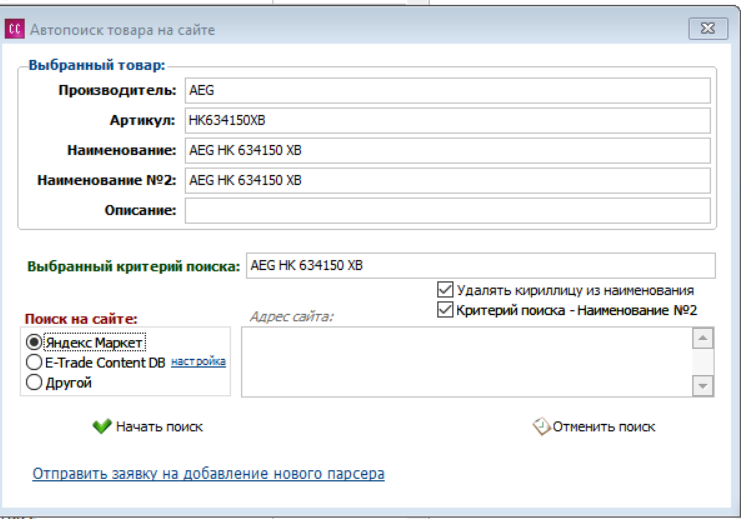Viewport: 741px width, 519px height.
Task: Click the Производитель field containing AEG
Action: pos(448,90)
